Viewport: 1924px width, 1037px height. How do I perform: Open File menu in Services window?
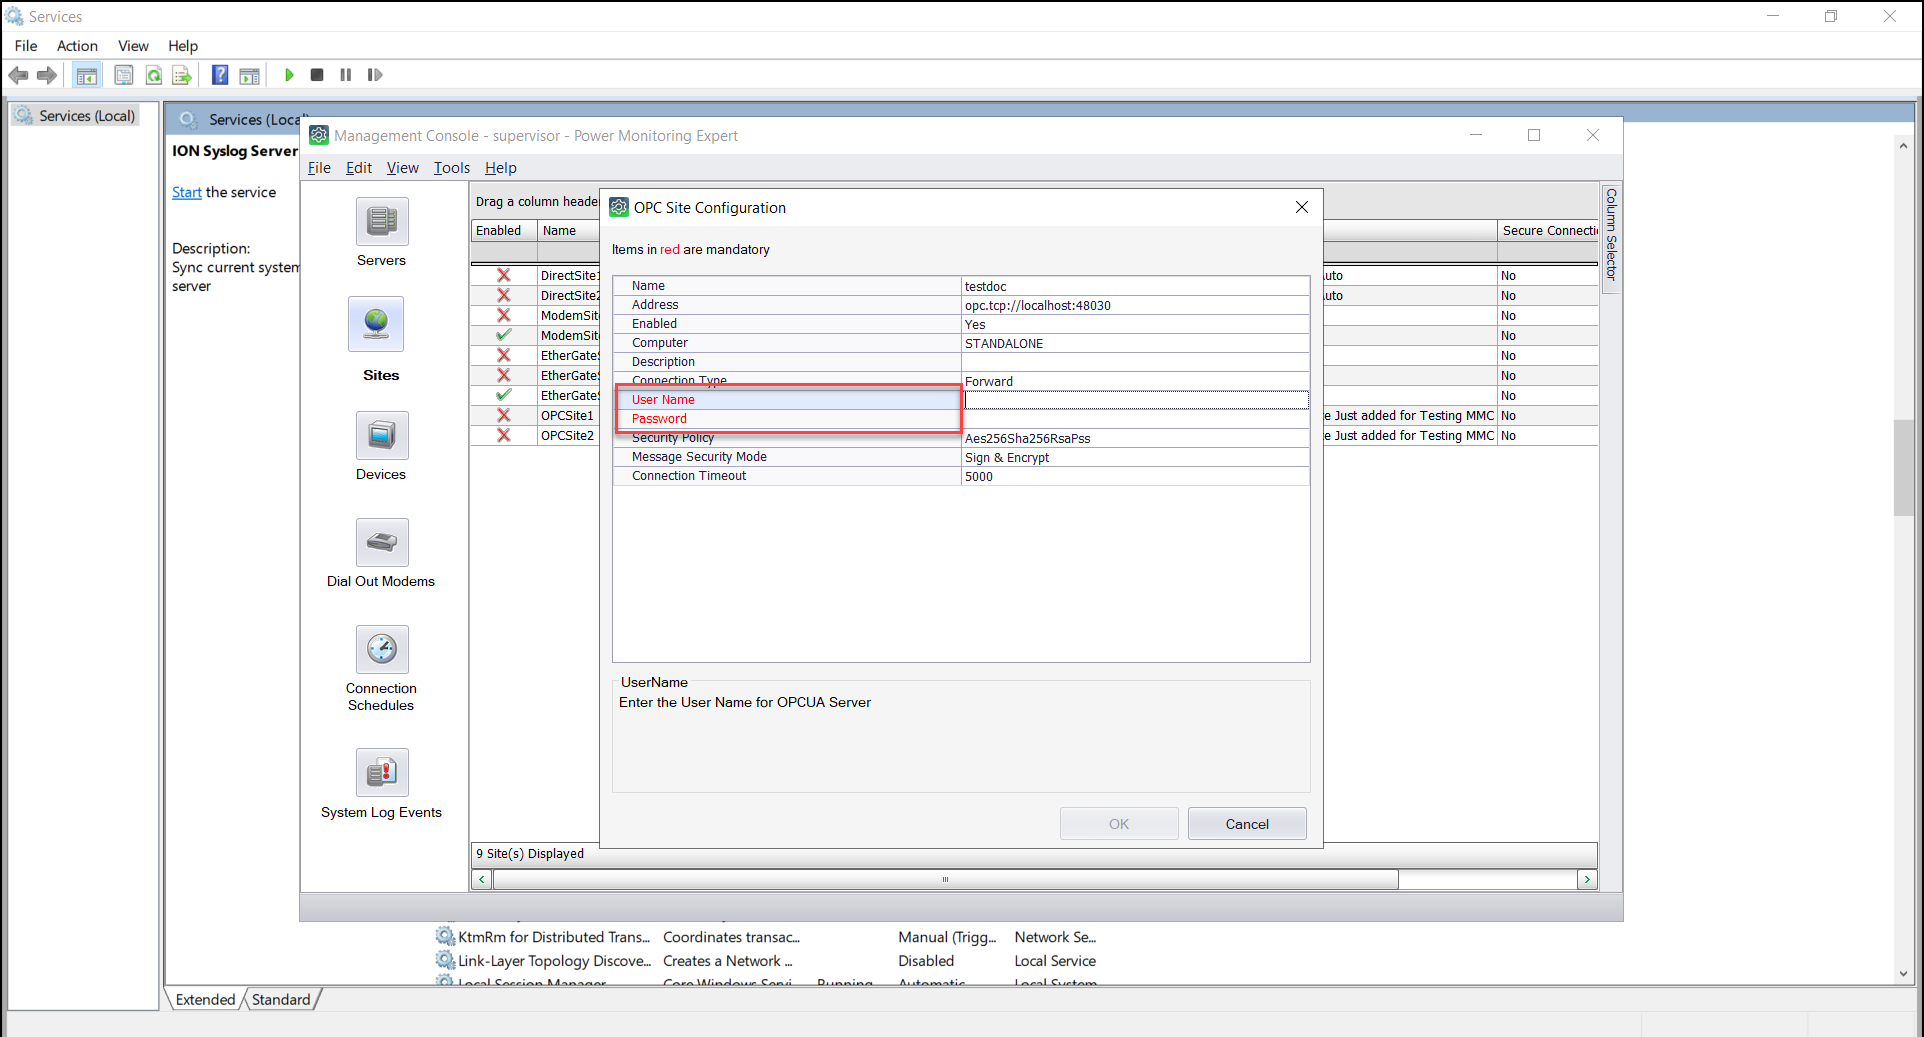tap(26, 46)
